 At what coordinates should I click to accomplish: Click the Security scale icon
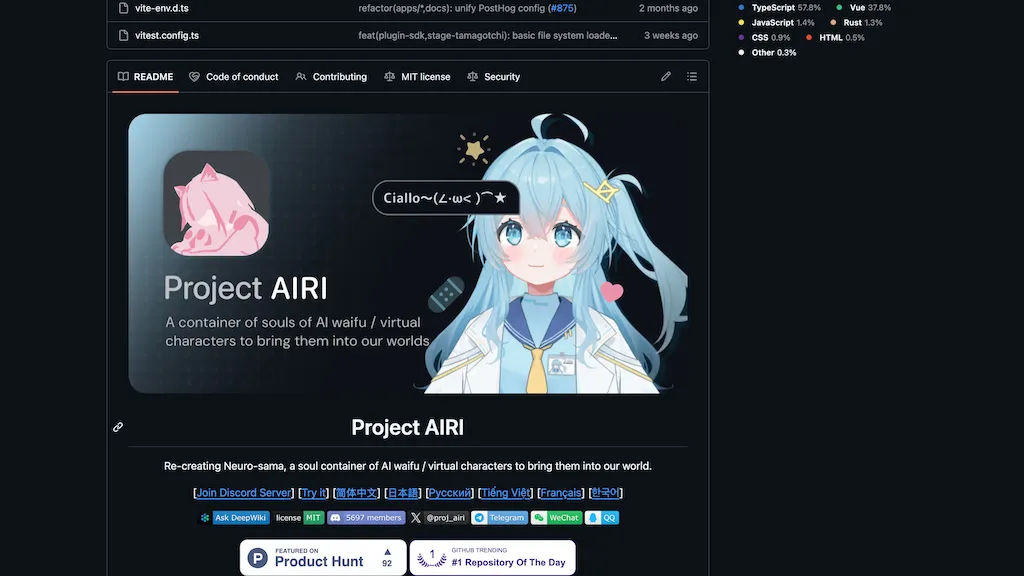pos(472,76)
